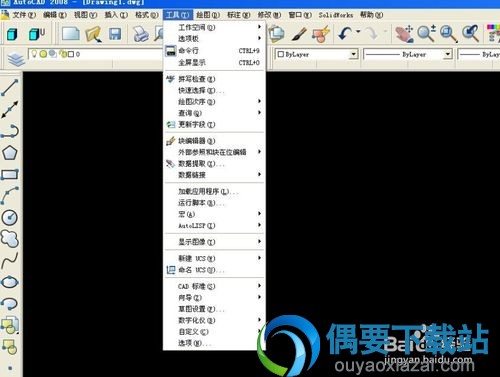This screenshot has width=500, height=377.
Task: Click the layer properties manager icon
Action: (x=16, y=60)
